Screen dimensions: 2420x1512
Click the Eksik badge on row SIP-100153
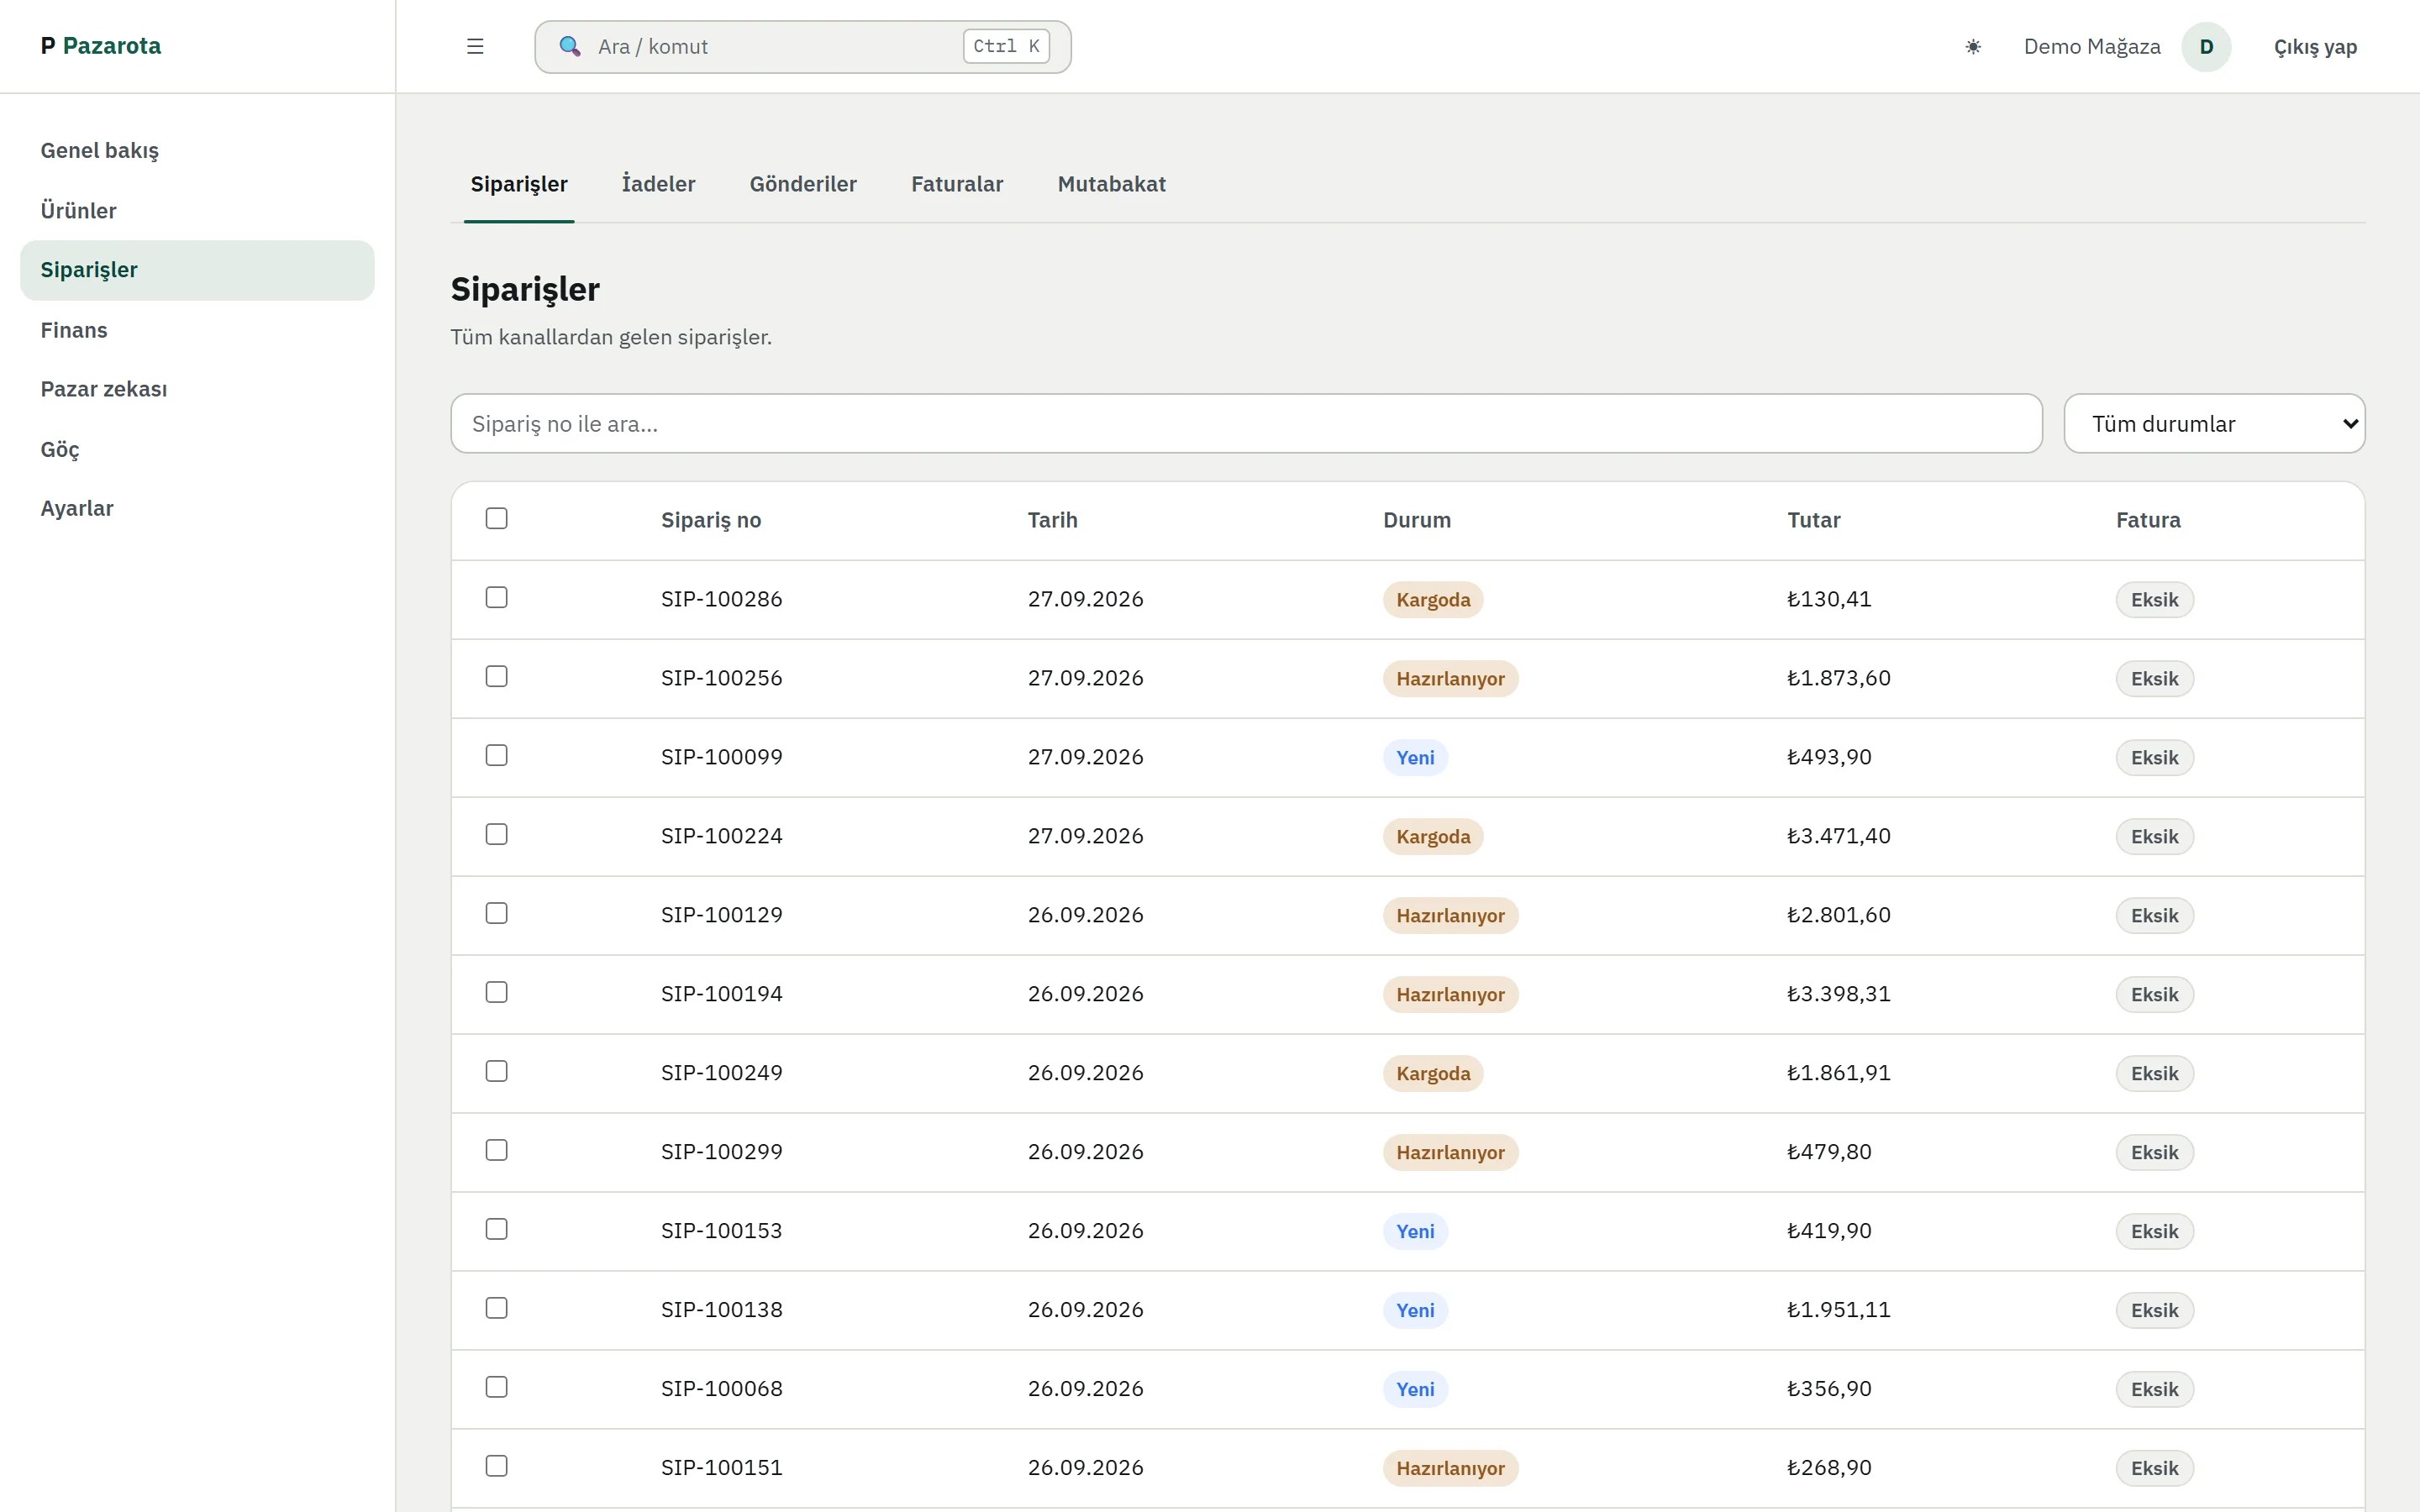coord(2154,1231)
